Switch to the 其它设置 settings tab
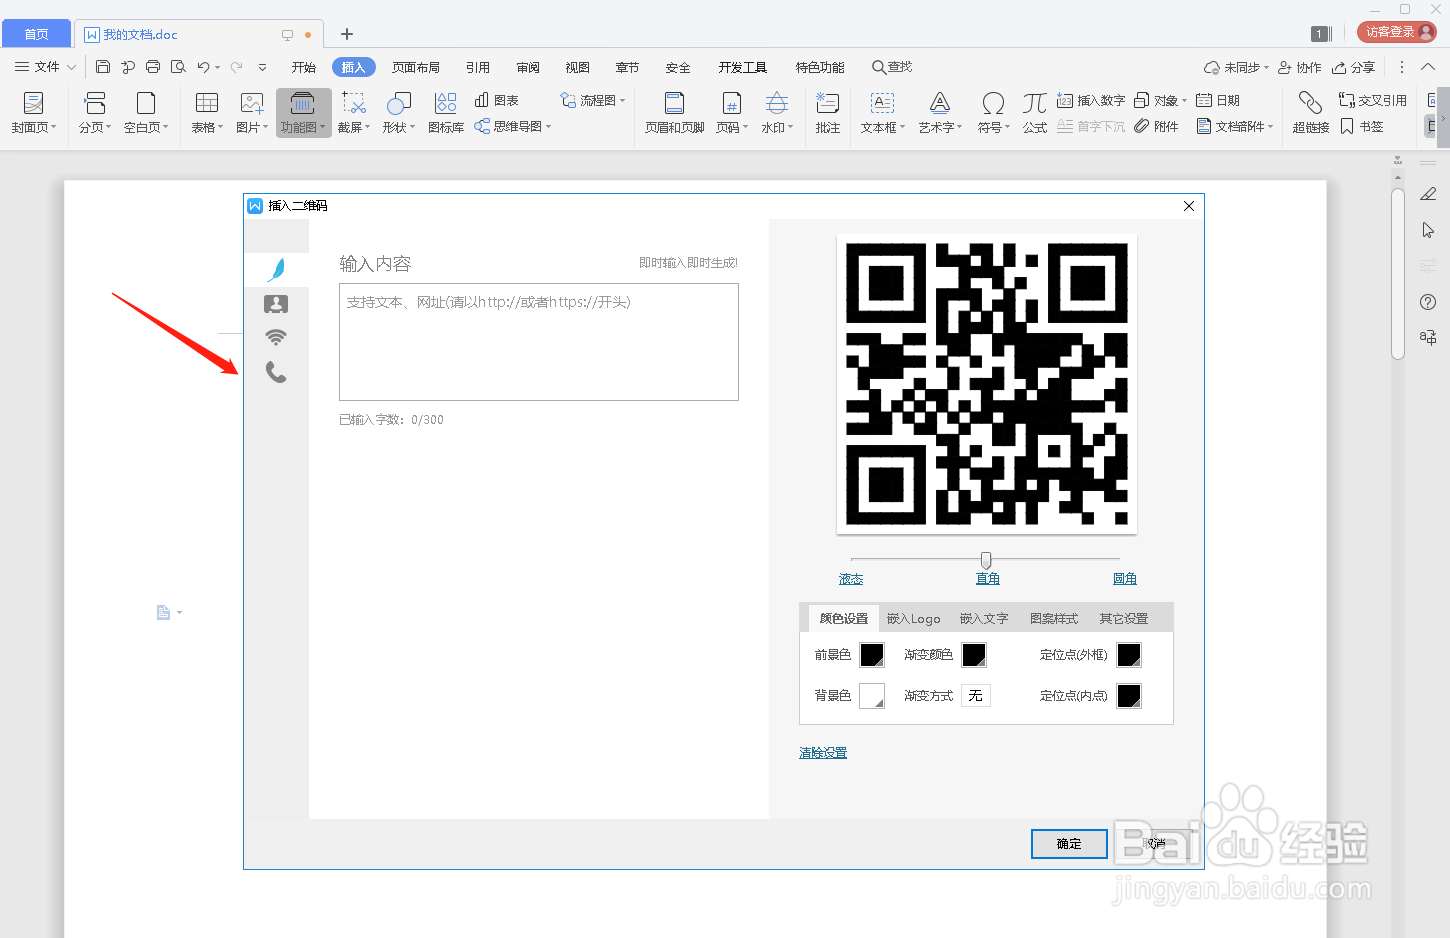This screenshot has width=1450, height=938. point(1124,618)
